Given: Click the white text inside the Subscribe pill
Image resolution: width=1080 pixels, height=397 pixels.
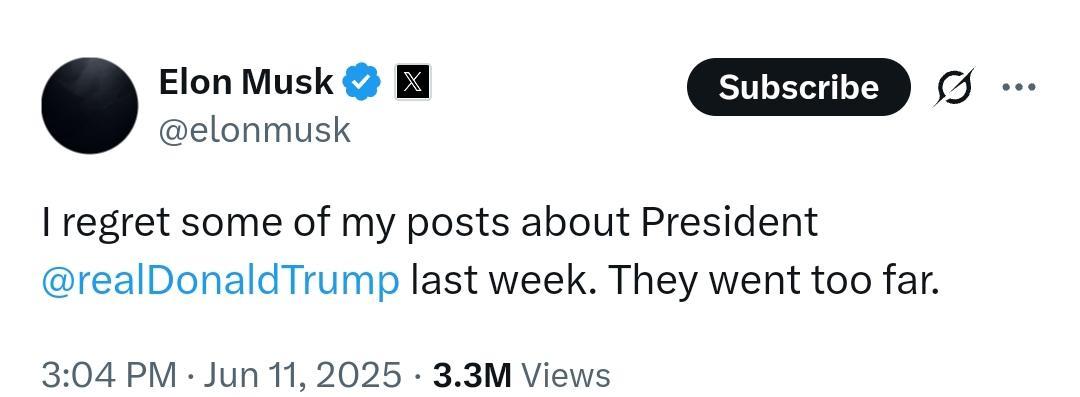Looking at the screenshot, I should [x=798, y=87].
